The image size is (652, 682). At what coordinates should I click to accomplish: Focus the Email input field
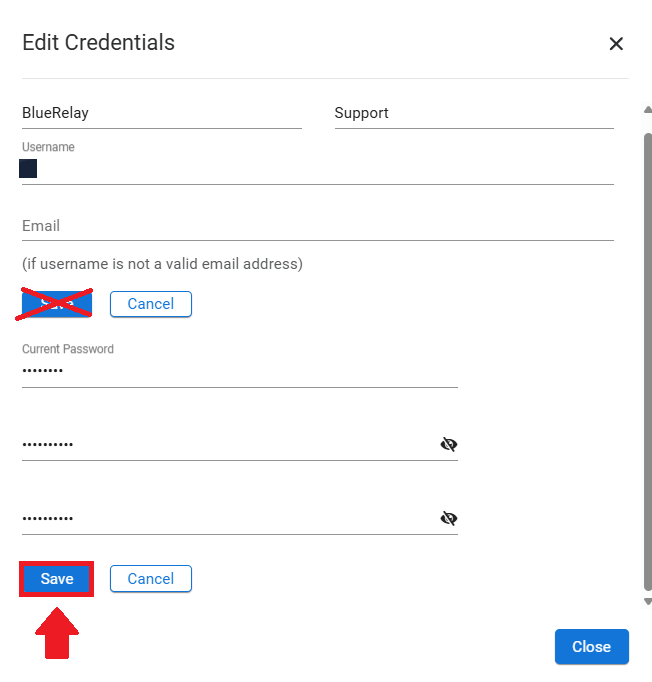point(318,226)
